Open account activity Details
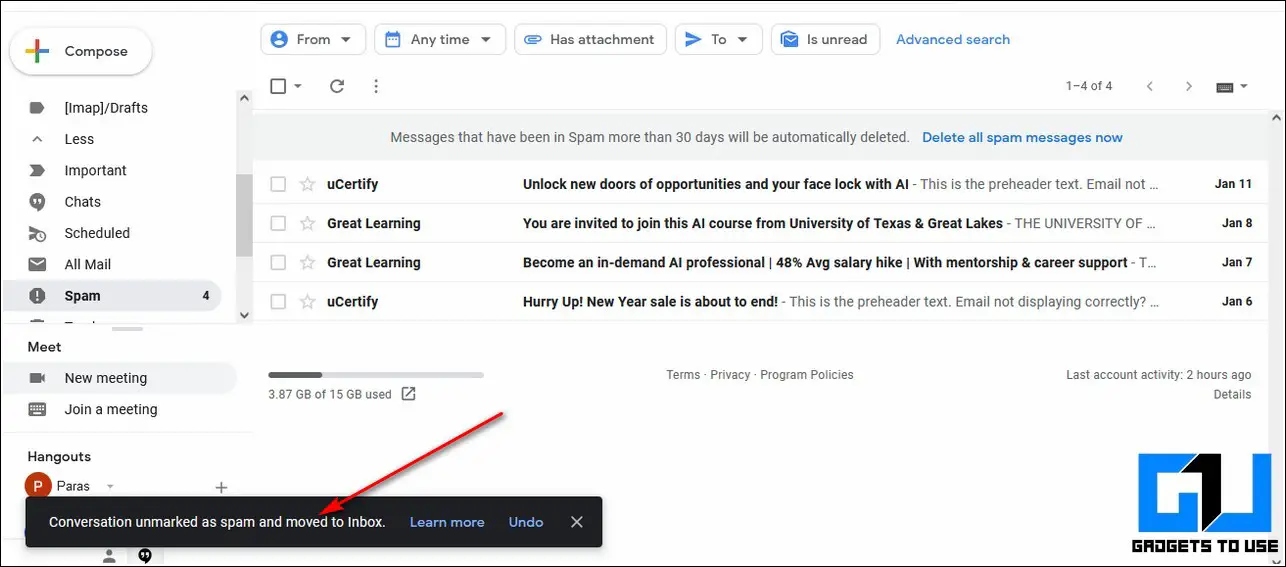Image resolution: width=1286 pixels, height=567 pixels. pyautogui.click(x=1232, y=395)
